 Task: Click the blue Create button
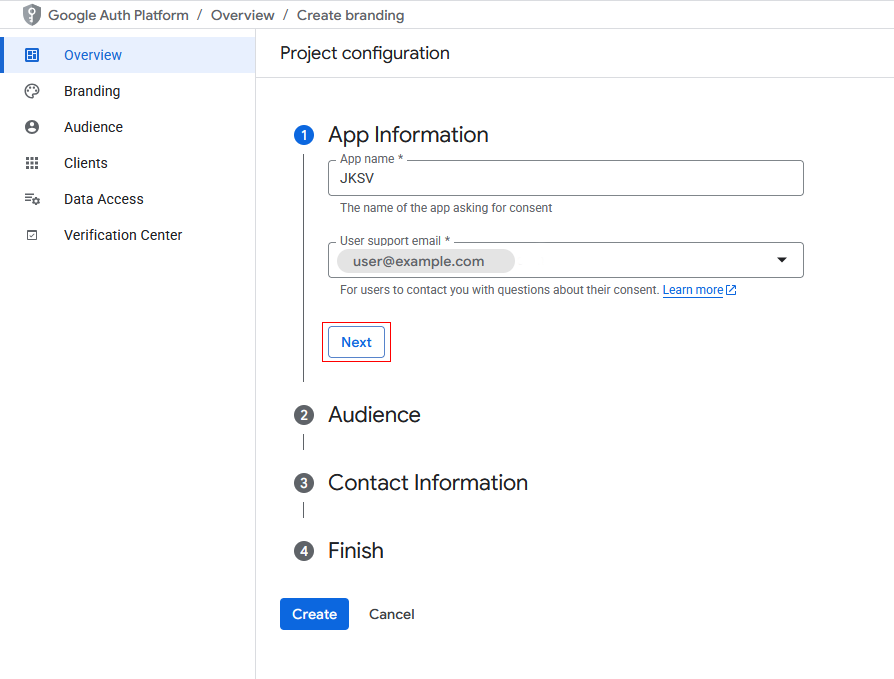click(314, 614)
